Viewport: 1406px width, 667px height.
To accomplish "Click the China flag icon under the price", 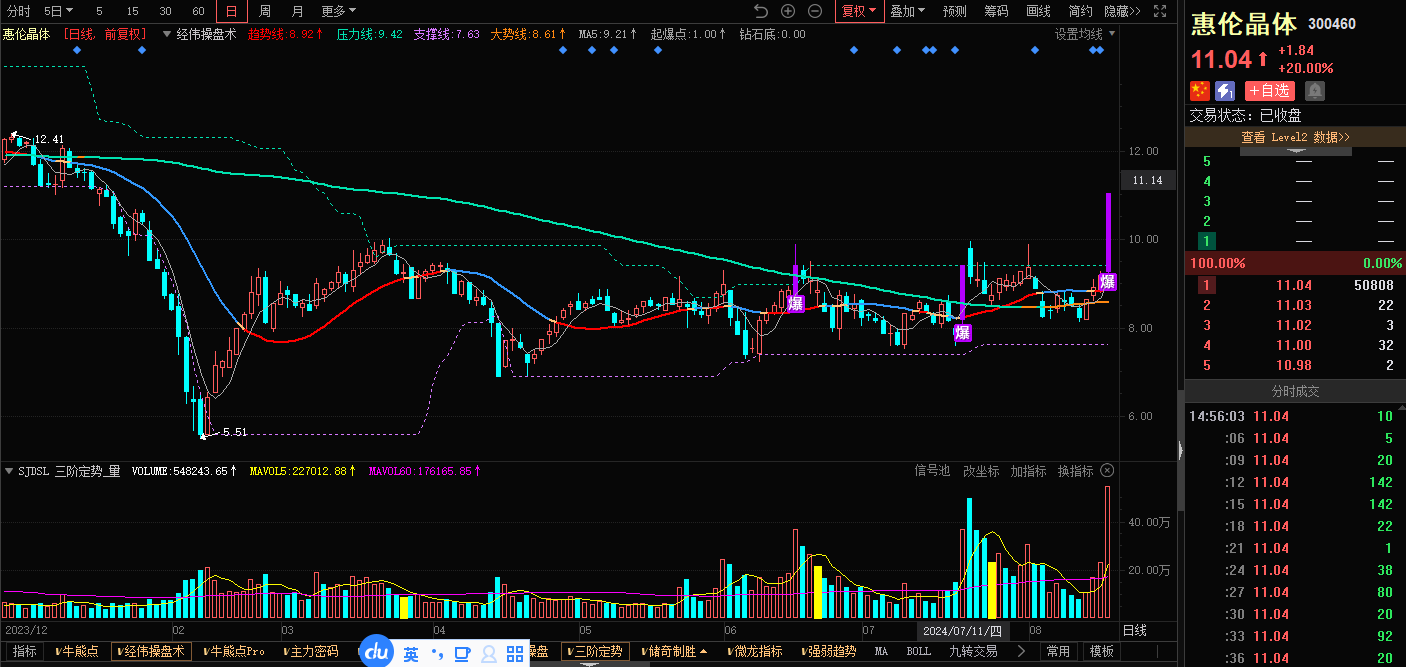I will point(1200,91).
